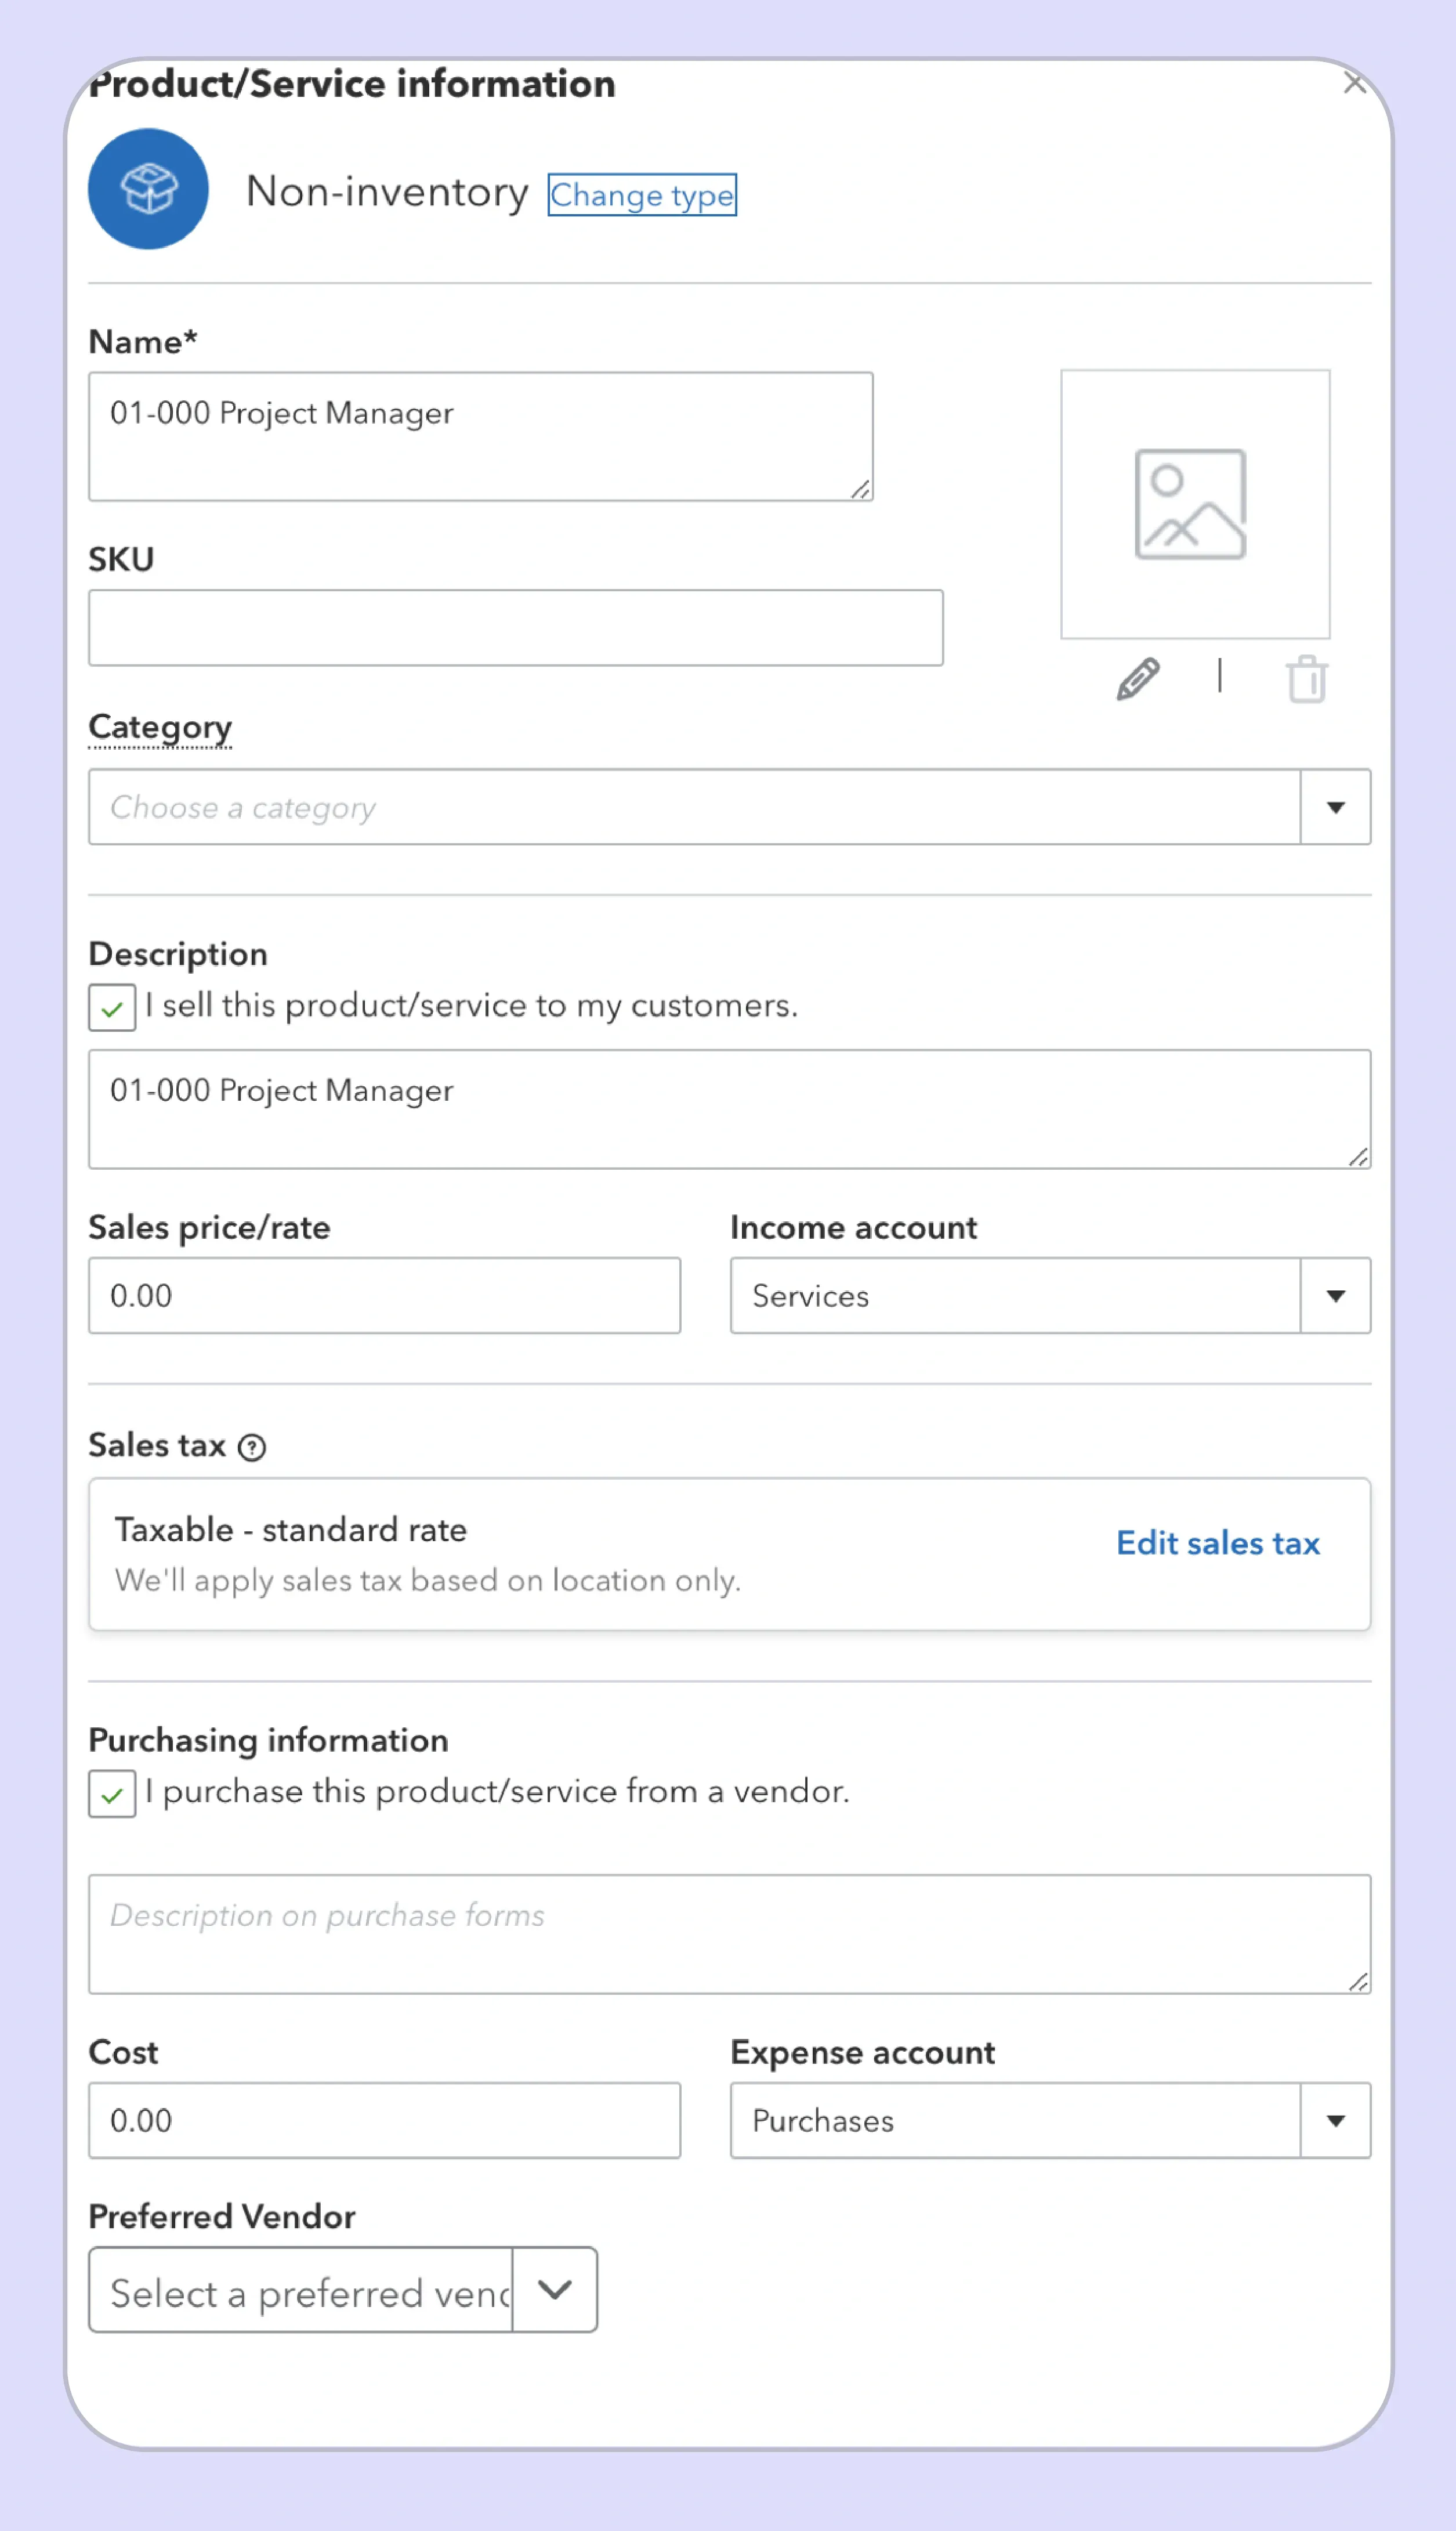Click the Choose a category field
This screenshot has width=1456, height=2531.
point(695,807)
